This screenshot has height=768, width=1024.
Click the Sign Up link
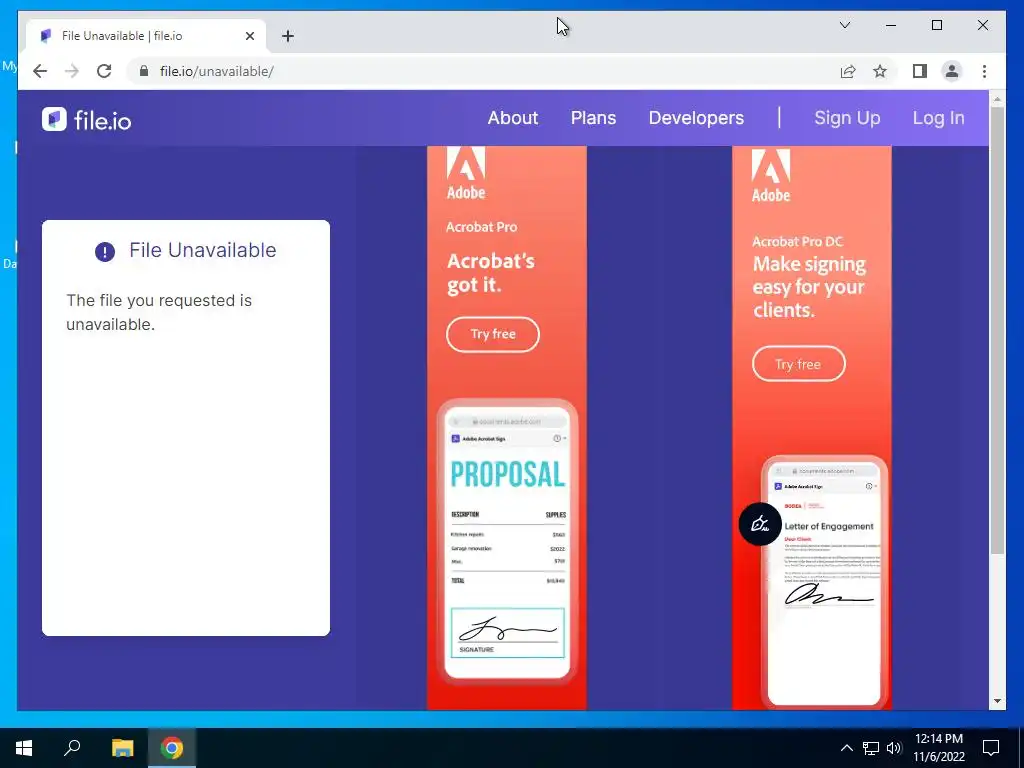847,118
